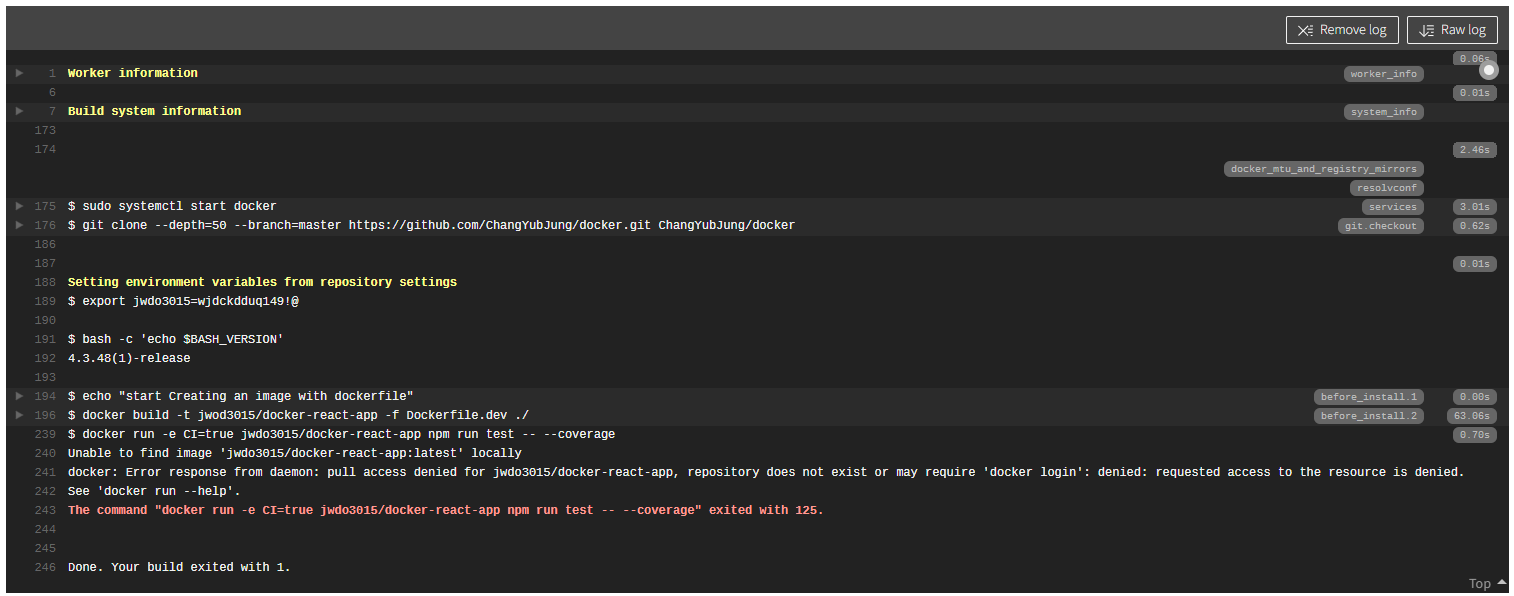Expand the echo start Creating image fold
This screenshot has width=1514, height=596.
pos(19,396)
